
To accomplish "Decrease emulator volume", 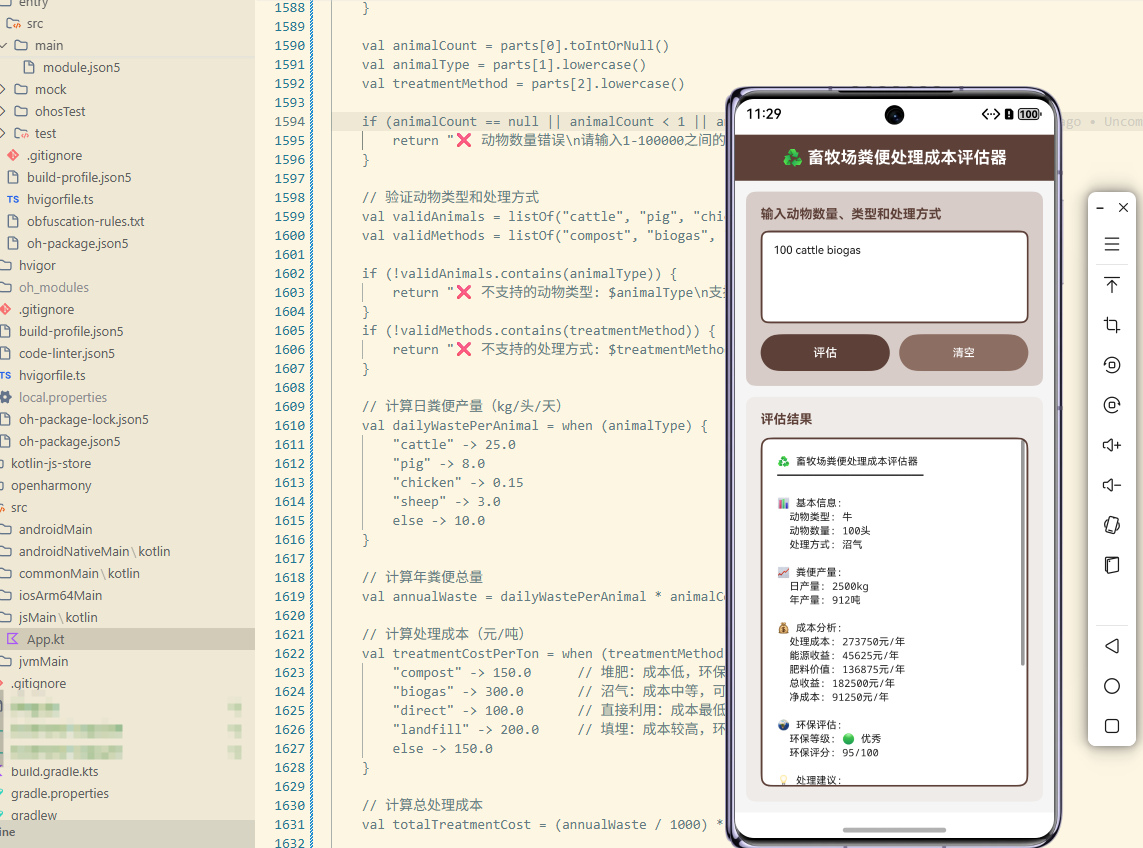I will pyautogui.click(x=1111, y=485).
